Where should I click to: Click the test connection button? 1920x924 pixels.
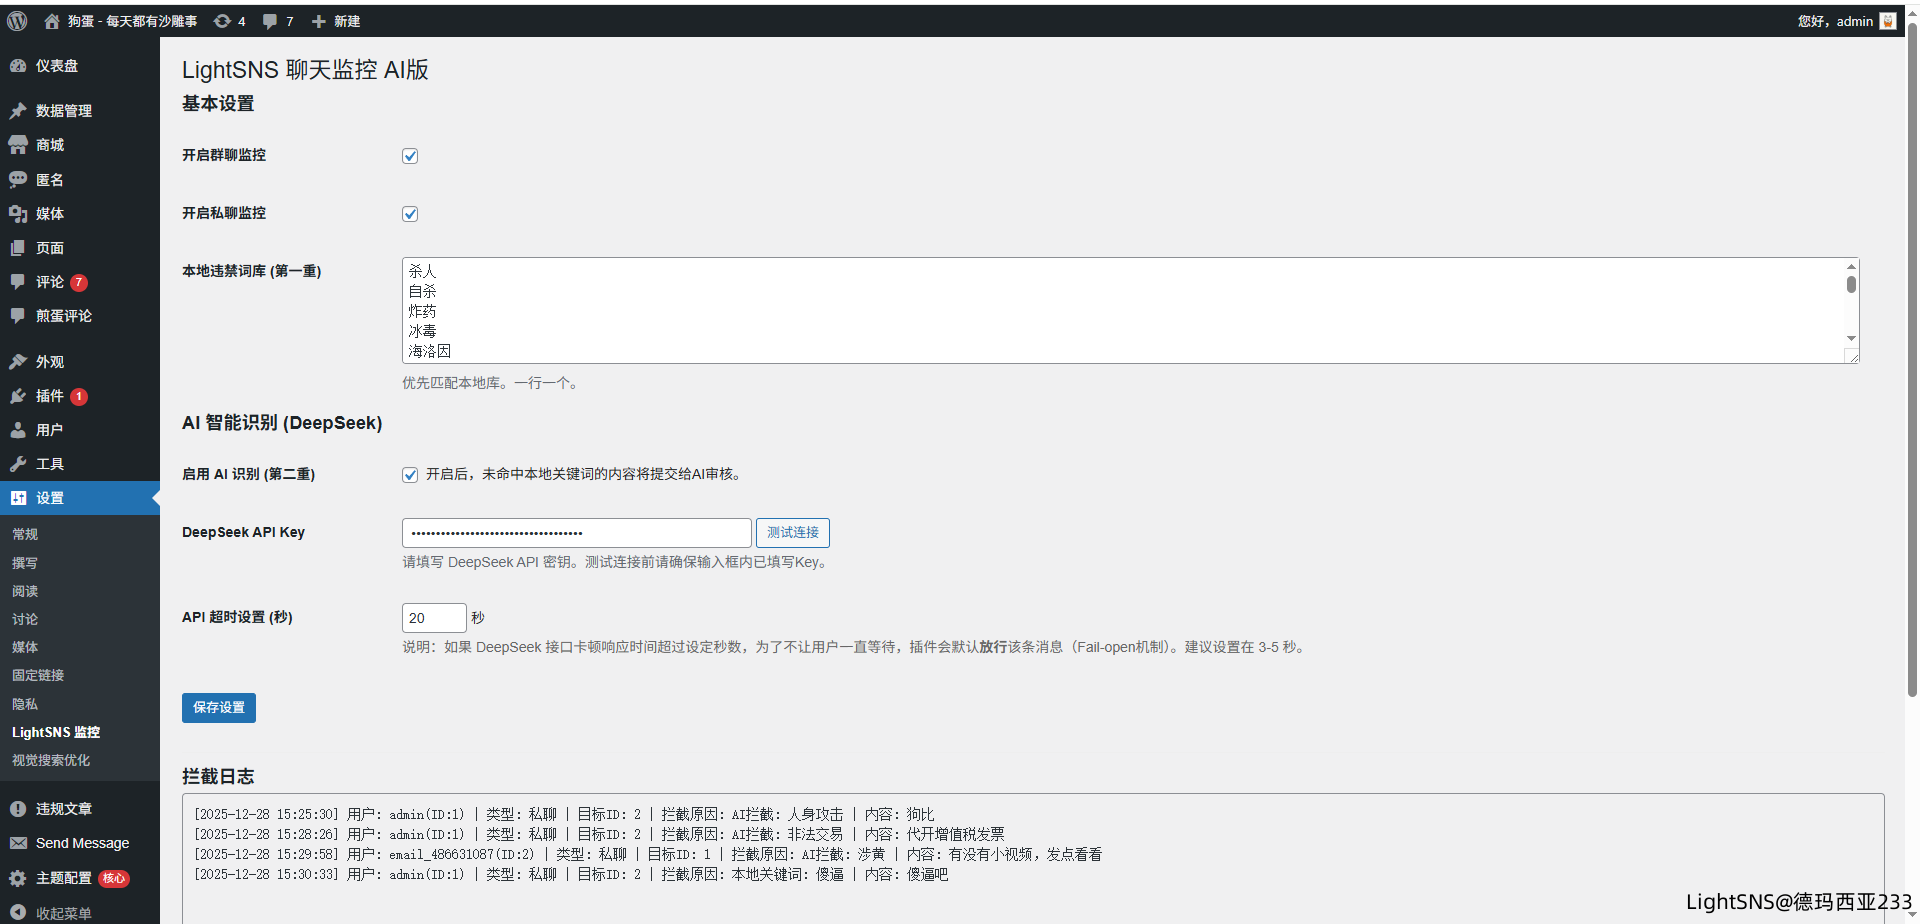792,533
